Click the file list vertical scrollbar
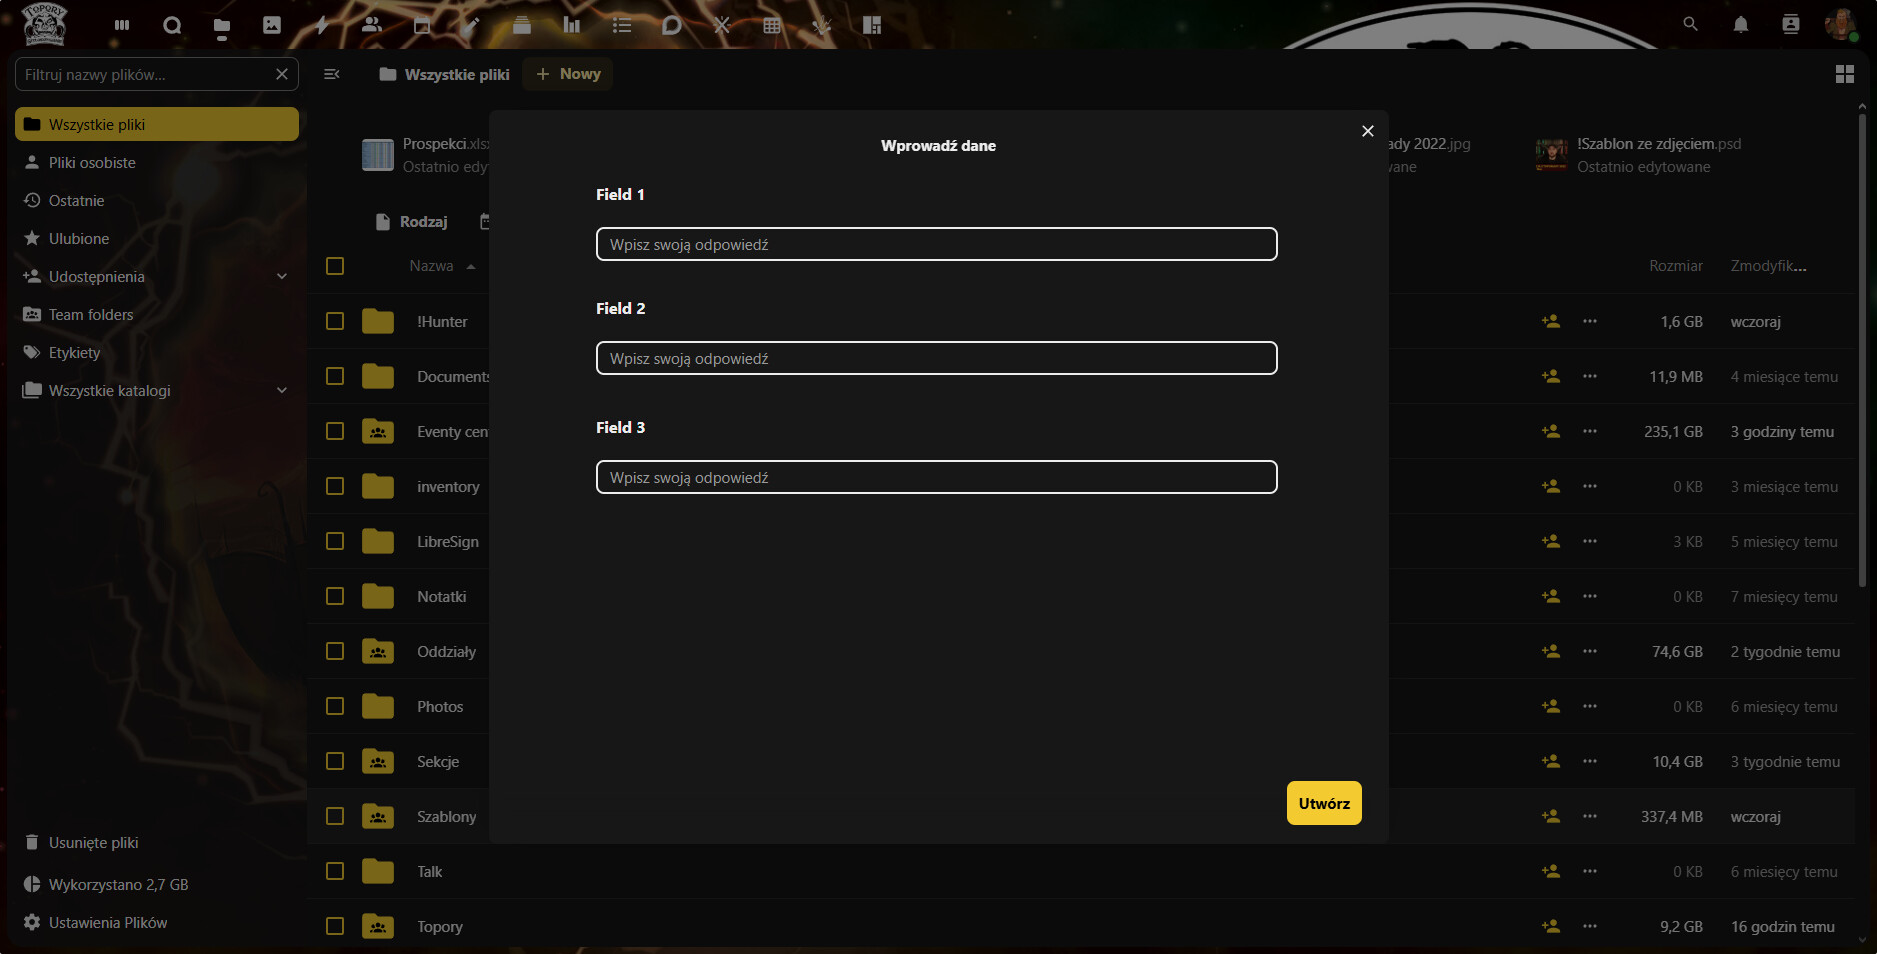This screenshot has width=1877, height=954. click(x=1862, y=350)
